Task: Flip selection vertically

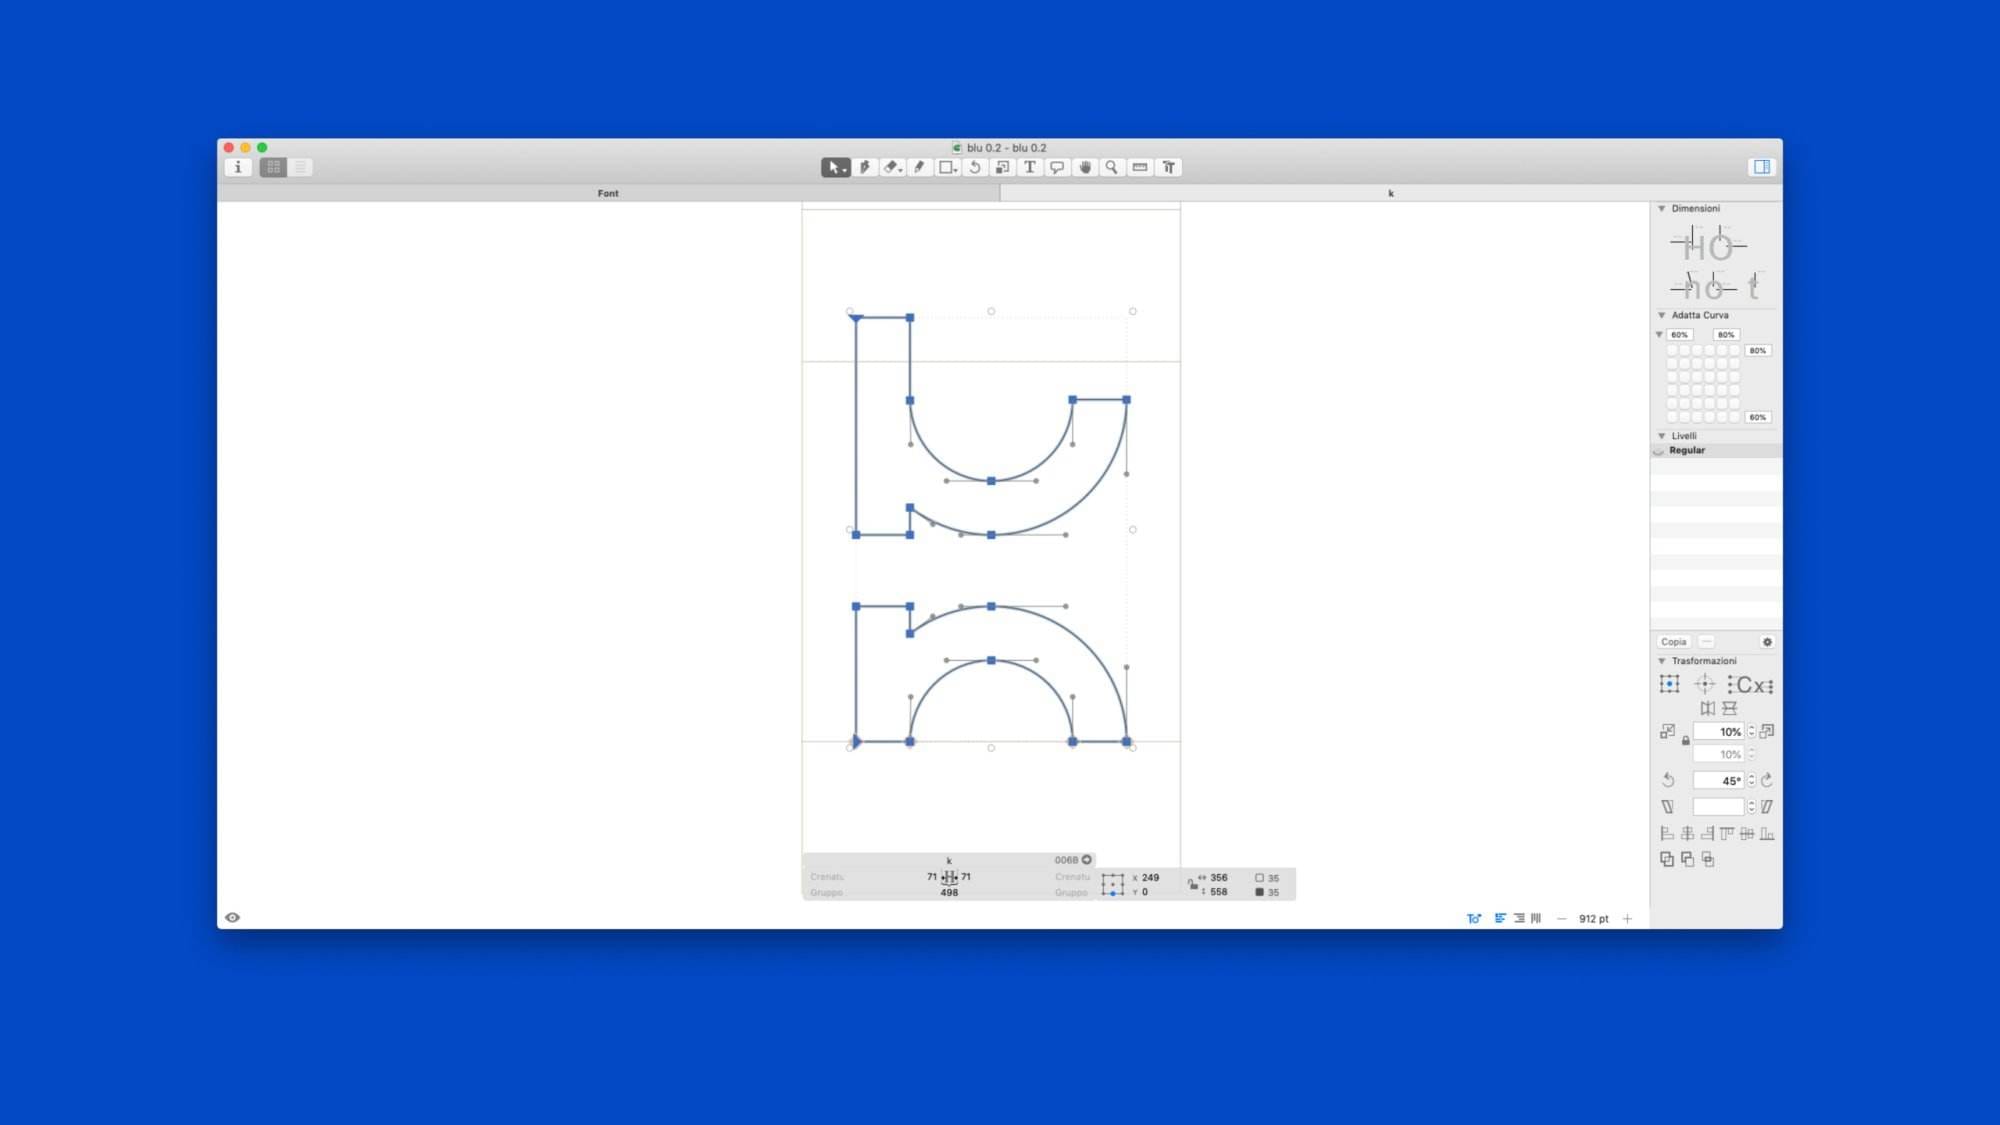Action: [1730, 709]
